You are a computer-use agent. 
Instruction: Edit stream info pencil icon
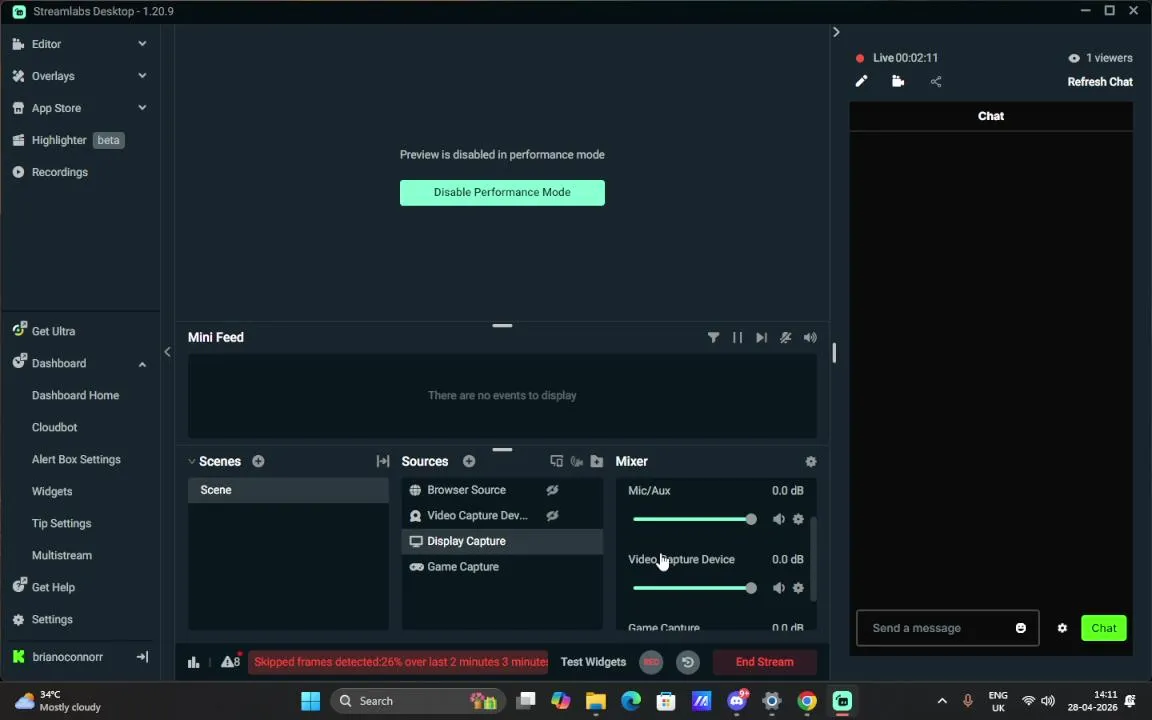click(x=861, y=82)
